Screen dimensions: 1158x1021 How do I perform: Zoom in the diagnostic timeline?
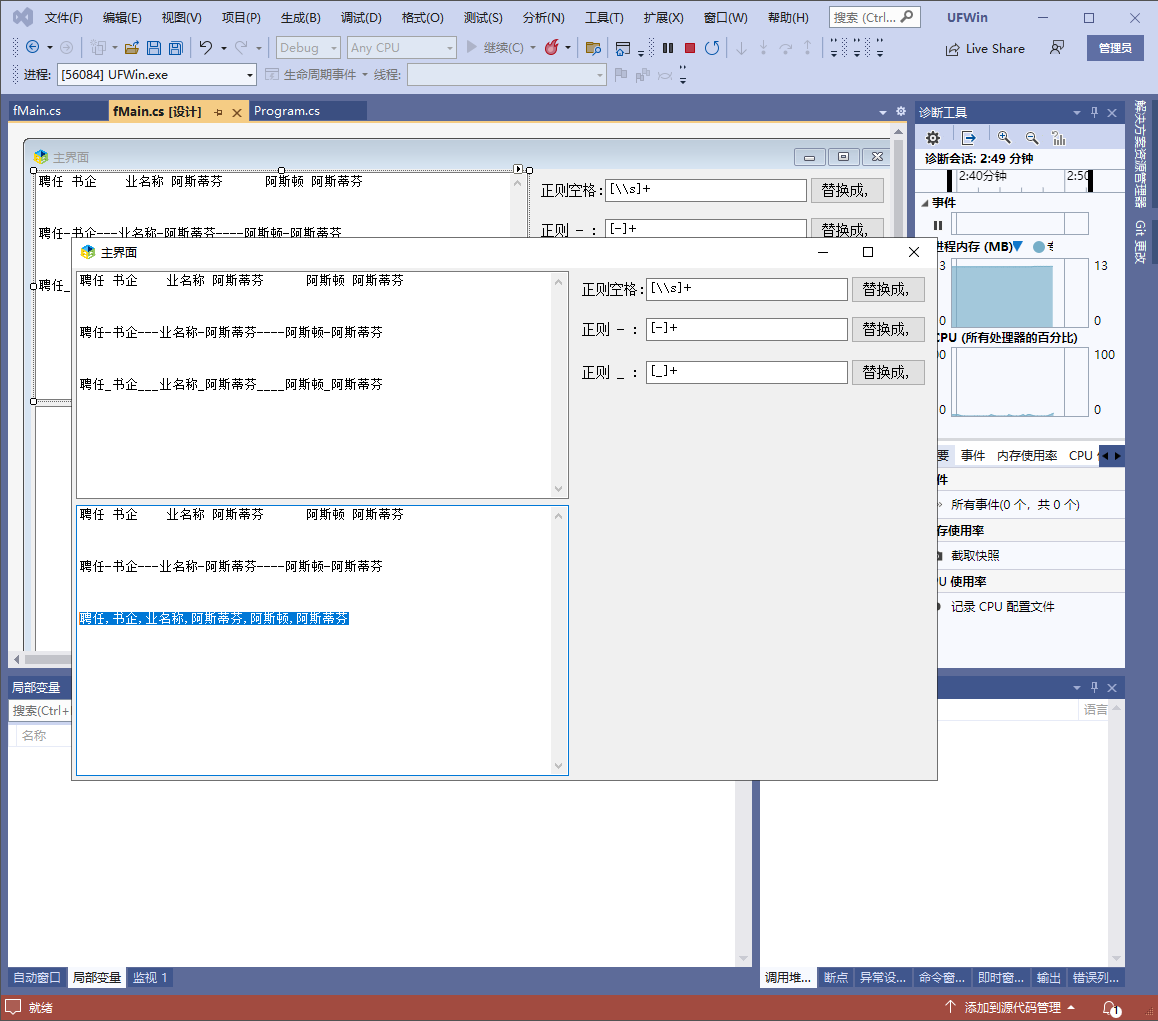1004,137
